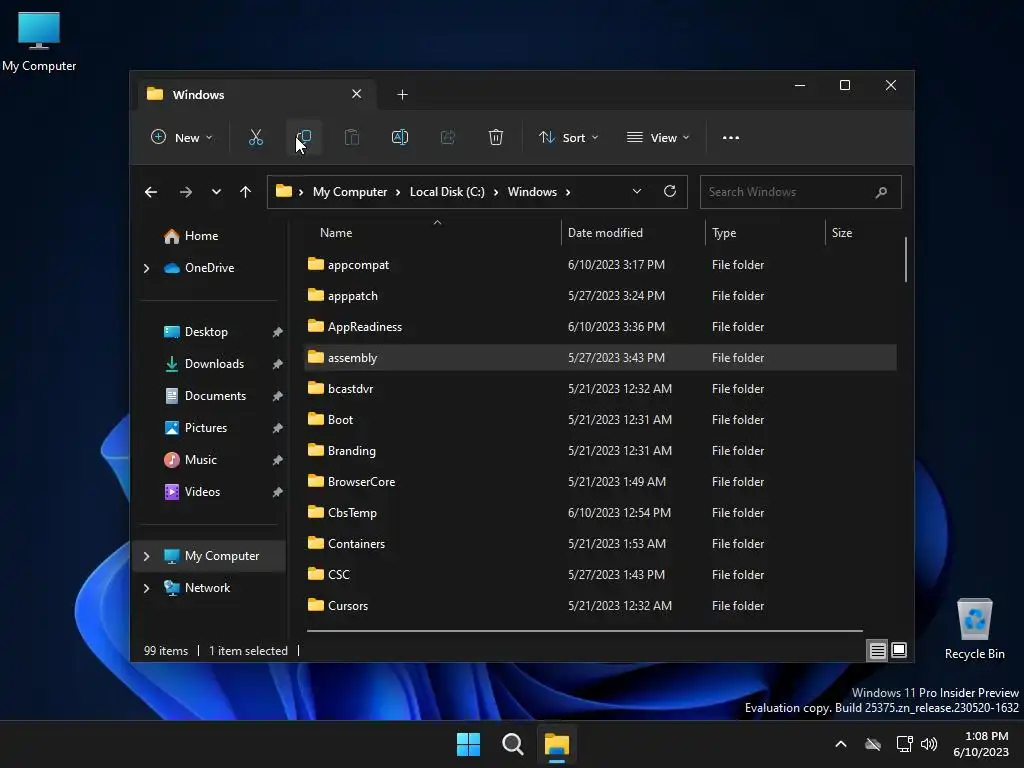Select the BrowserCore folder
Viewport: 1024px width, 768px height.
pos(600,481)
